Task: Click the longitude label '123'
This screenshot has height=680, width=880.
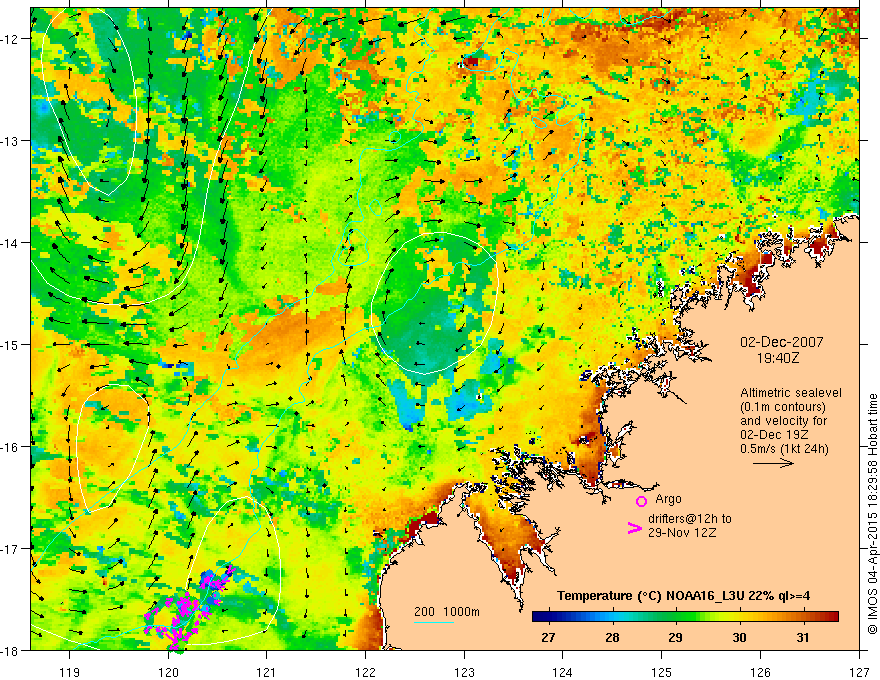Action: point(464,671)
